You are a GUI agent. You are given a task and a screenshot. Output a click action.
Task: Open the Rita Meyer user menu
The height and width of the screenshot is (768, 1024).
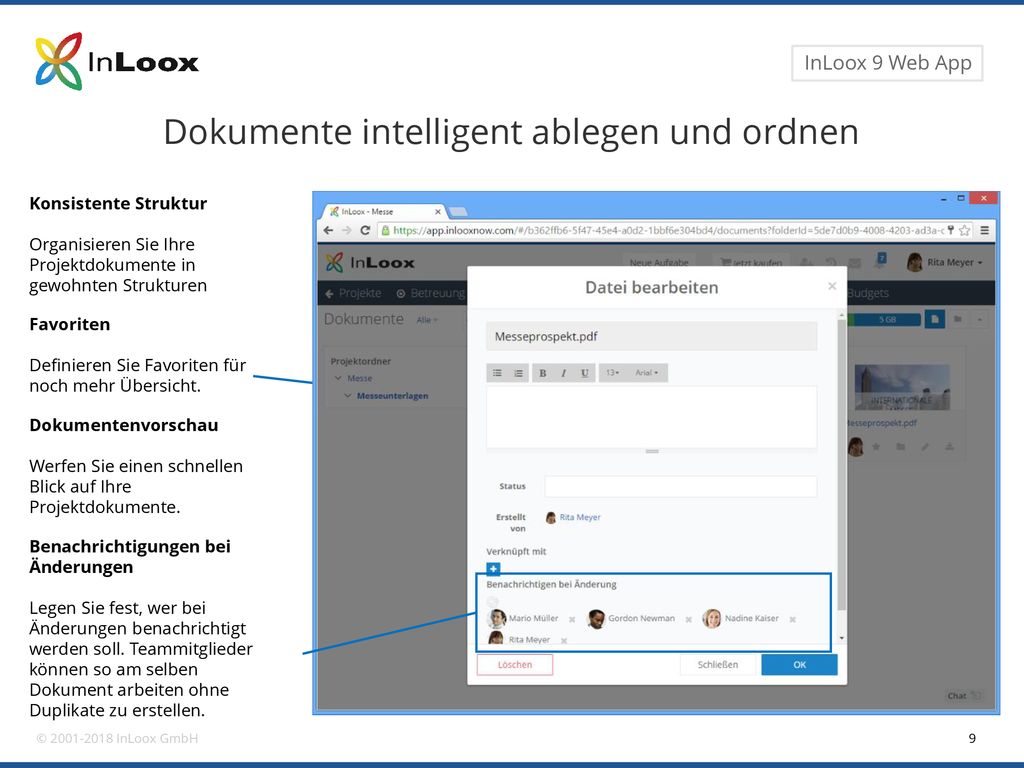[x=945, y=262]
